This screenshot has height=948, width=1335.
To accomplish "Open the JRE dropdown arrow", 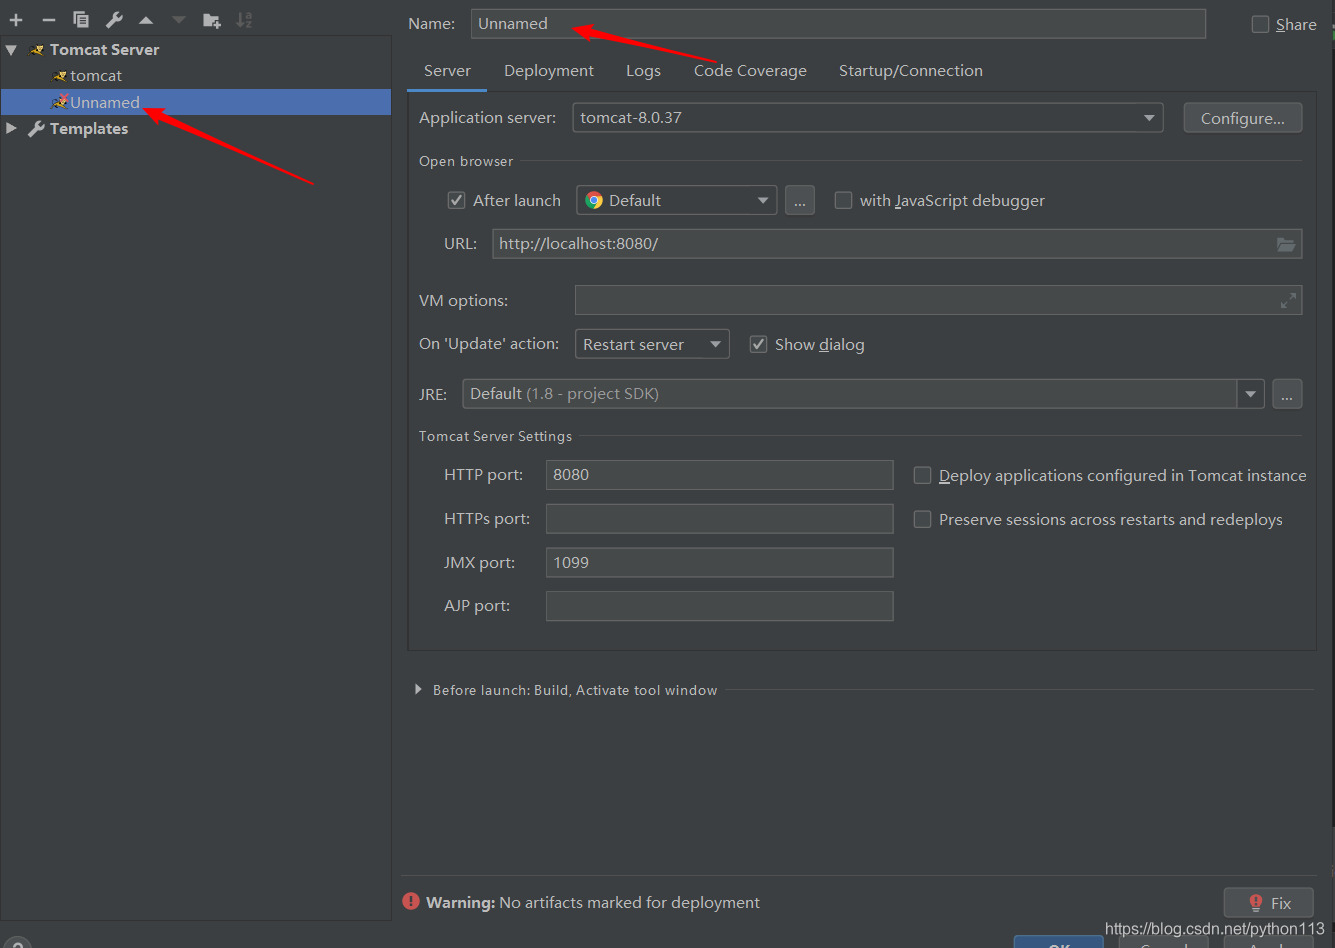I will coord(1251,394).
